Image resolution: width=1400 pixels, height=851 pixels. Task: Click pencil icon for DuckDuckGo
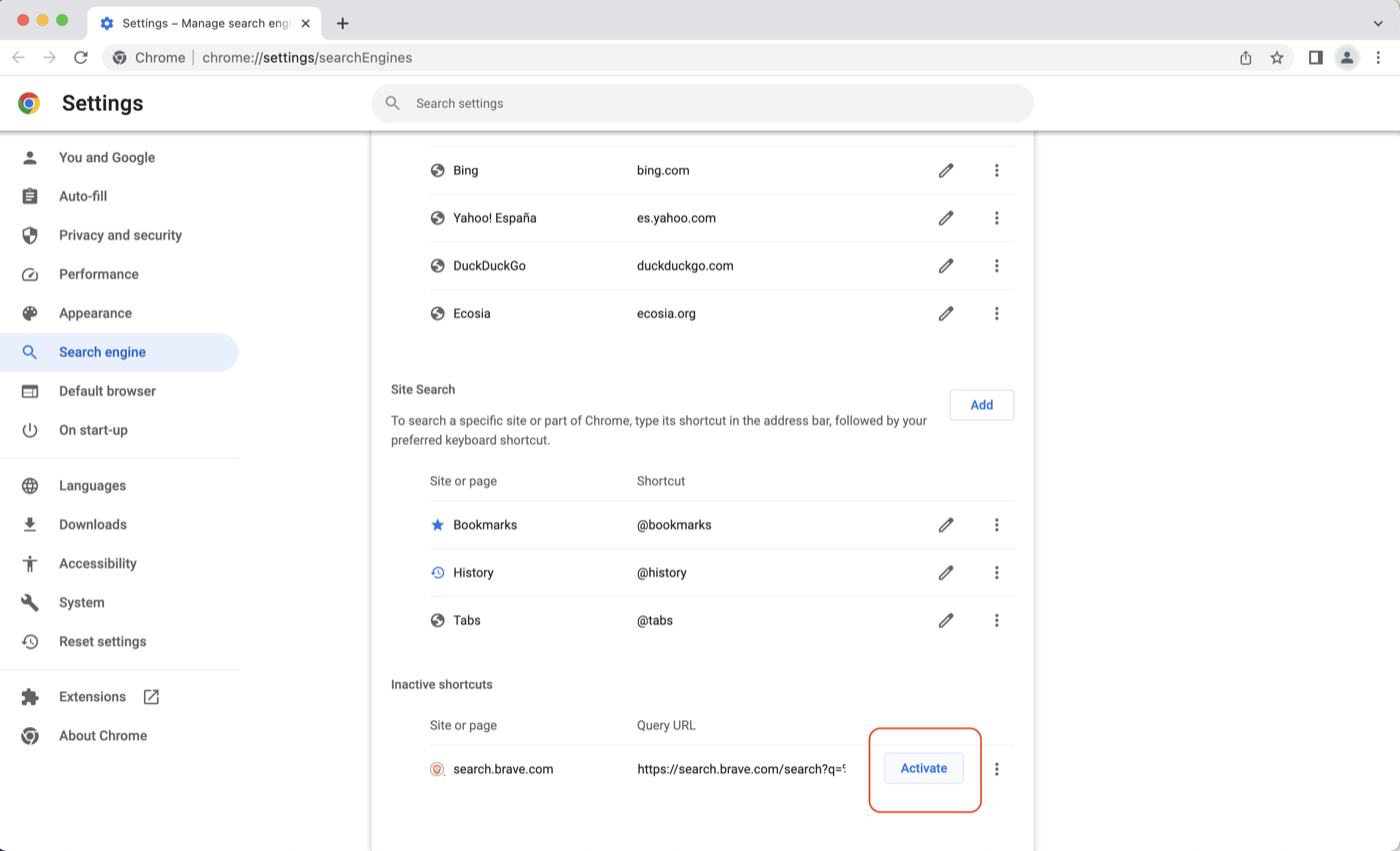point(945,266)
